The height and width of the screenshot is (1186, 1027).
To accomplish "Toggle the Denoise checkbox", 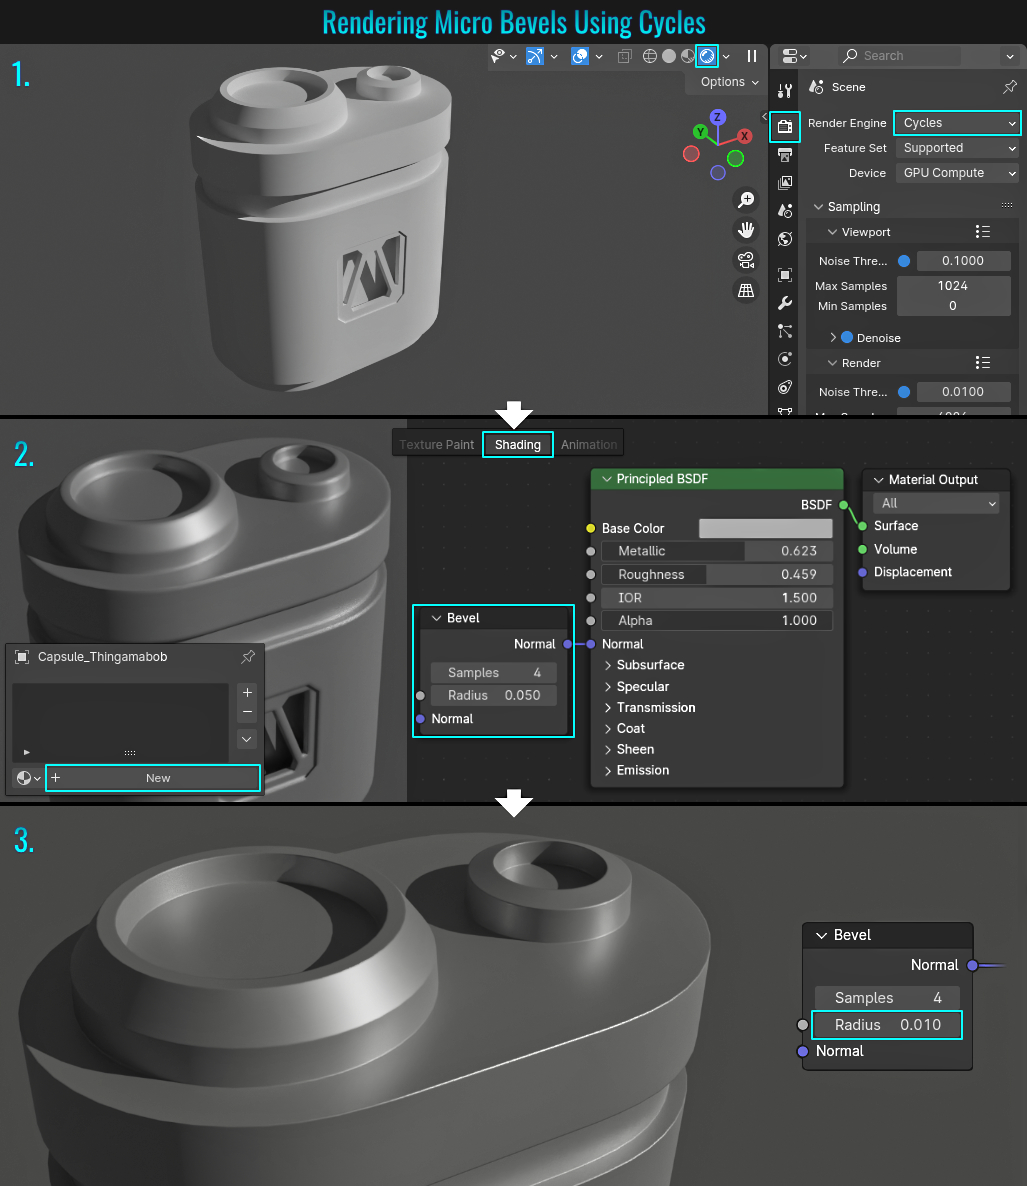I will pos(847,337).
